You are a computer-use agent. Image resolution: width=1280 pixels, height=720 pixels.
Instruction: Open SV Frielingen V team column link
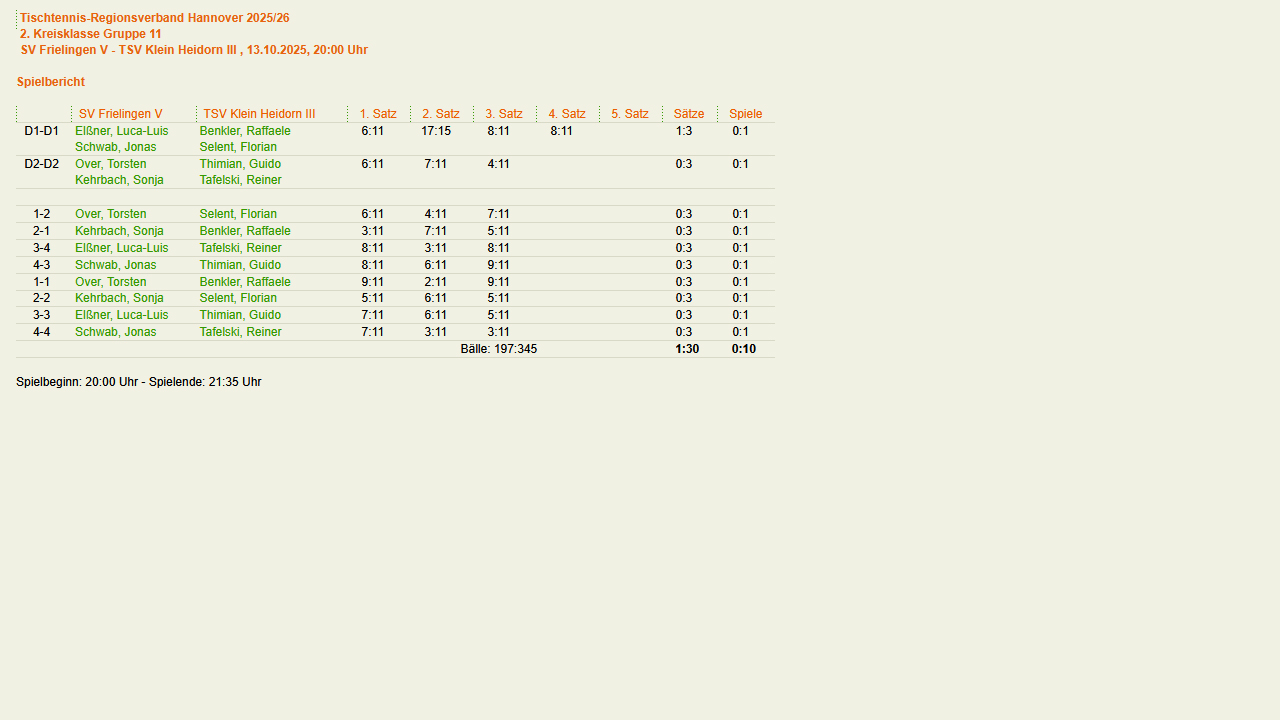(x=120, y=114)
